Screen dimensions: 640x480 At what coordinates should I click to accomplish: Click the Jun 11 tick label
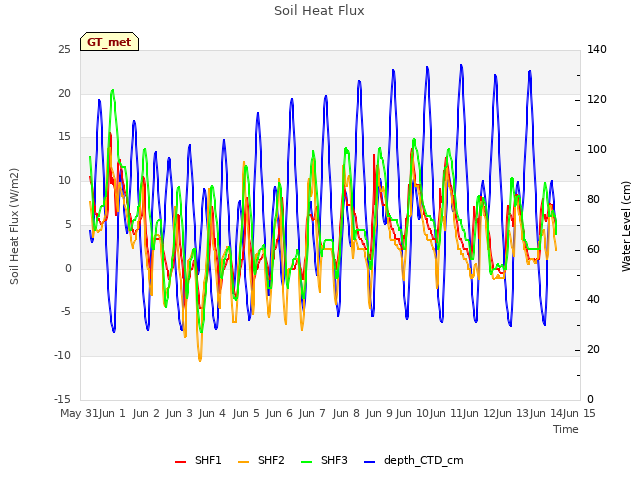point(446,413)
